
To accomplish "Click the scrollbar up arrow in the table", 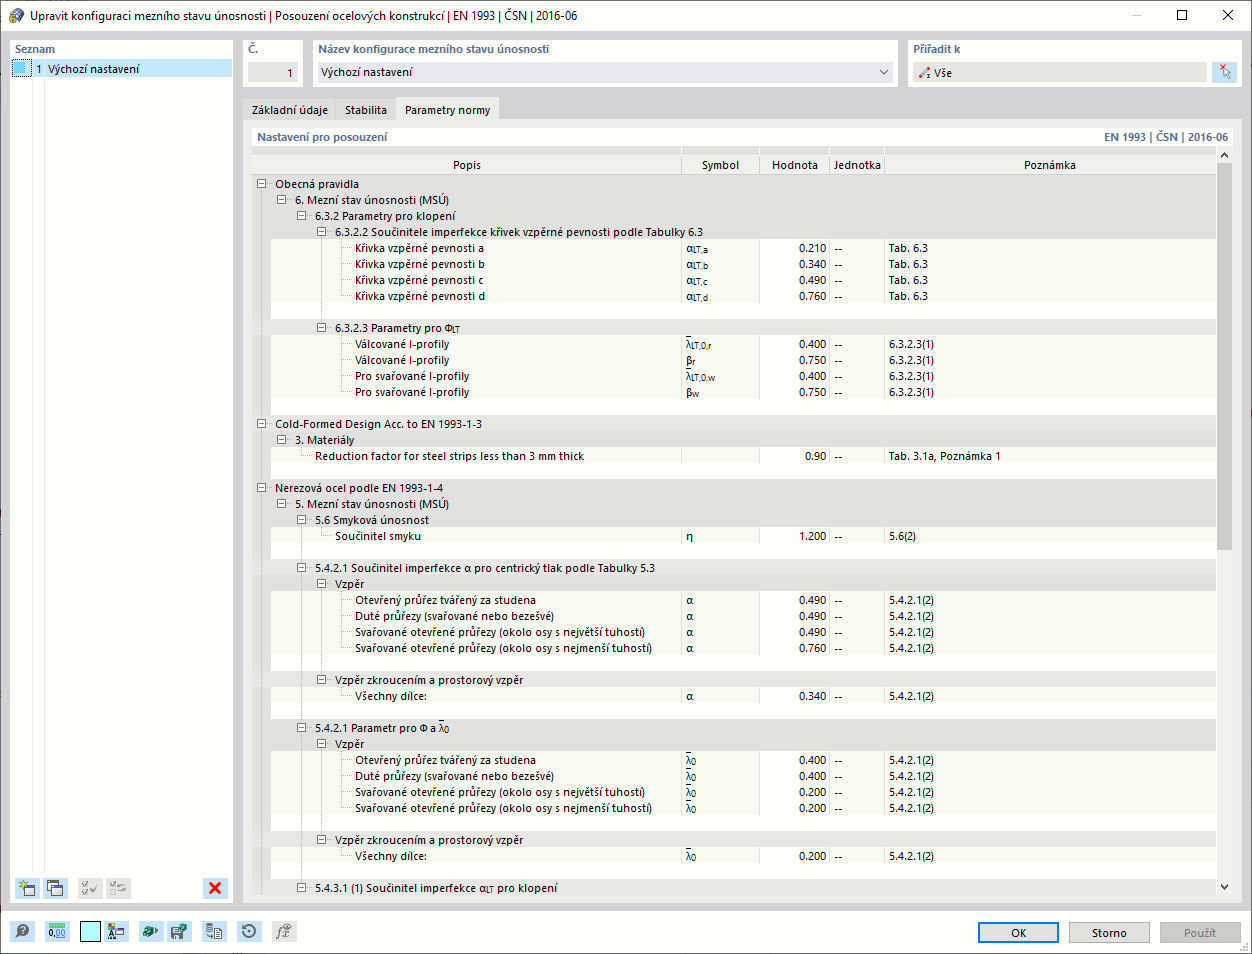I will (1224, 155).
